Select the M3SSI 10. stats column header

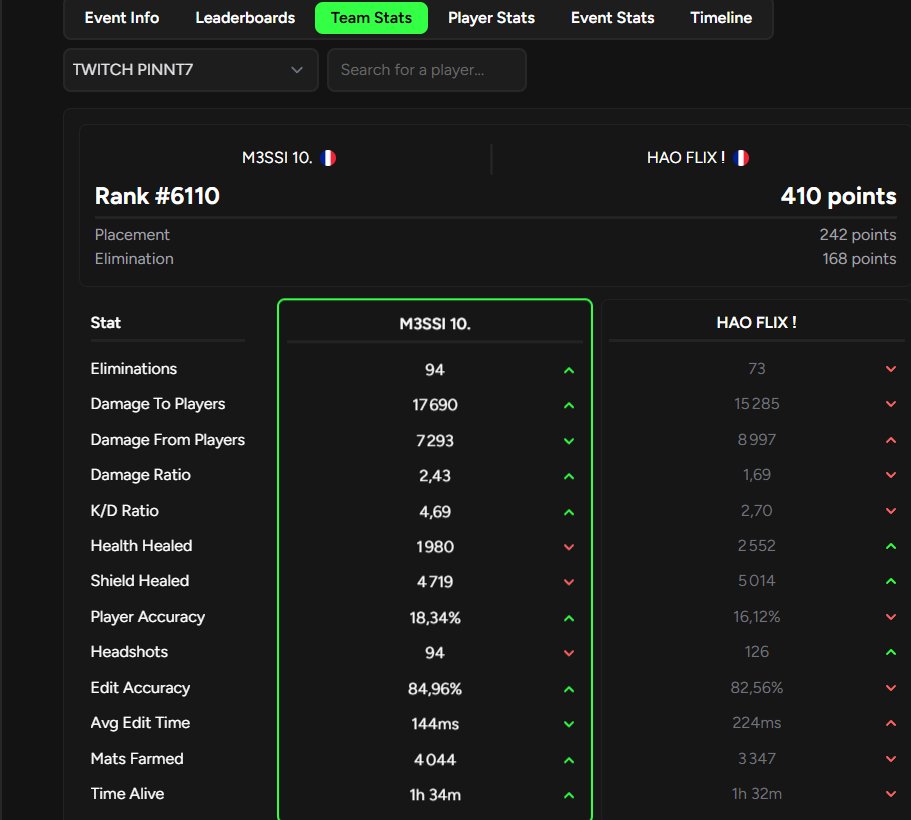(x=435, y=324)
